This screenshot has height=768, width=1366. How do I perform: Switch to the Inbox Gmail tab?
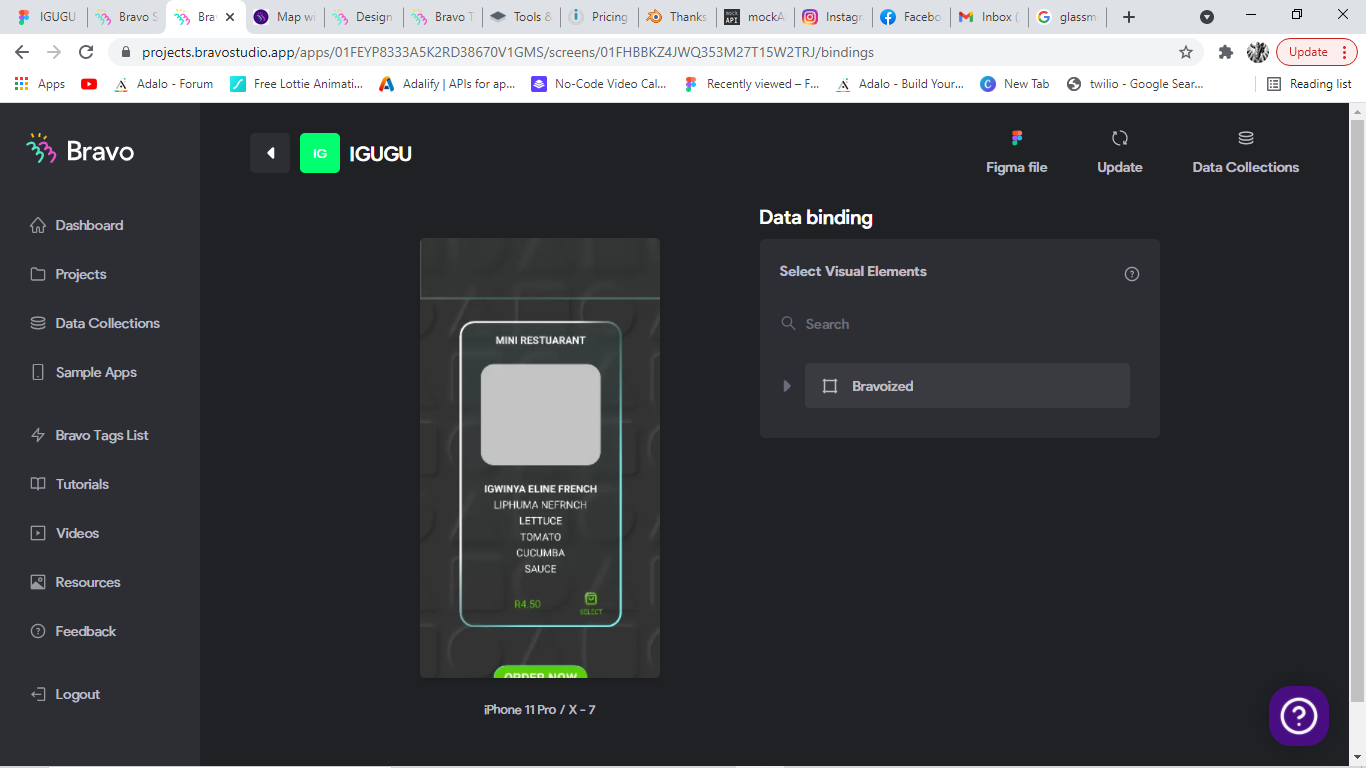pyautogui.click(x=988, y=17)
